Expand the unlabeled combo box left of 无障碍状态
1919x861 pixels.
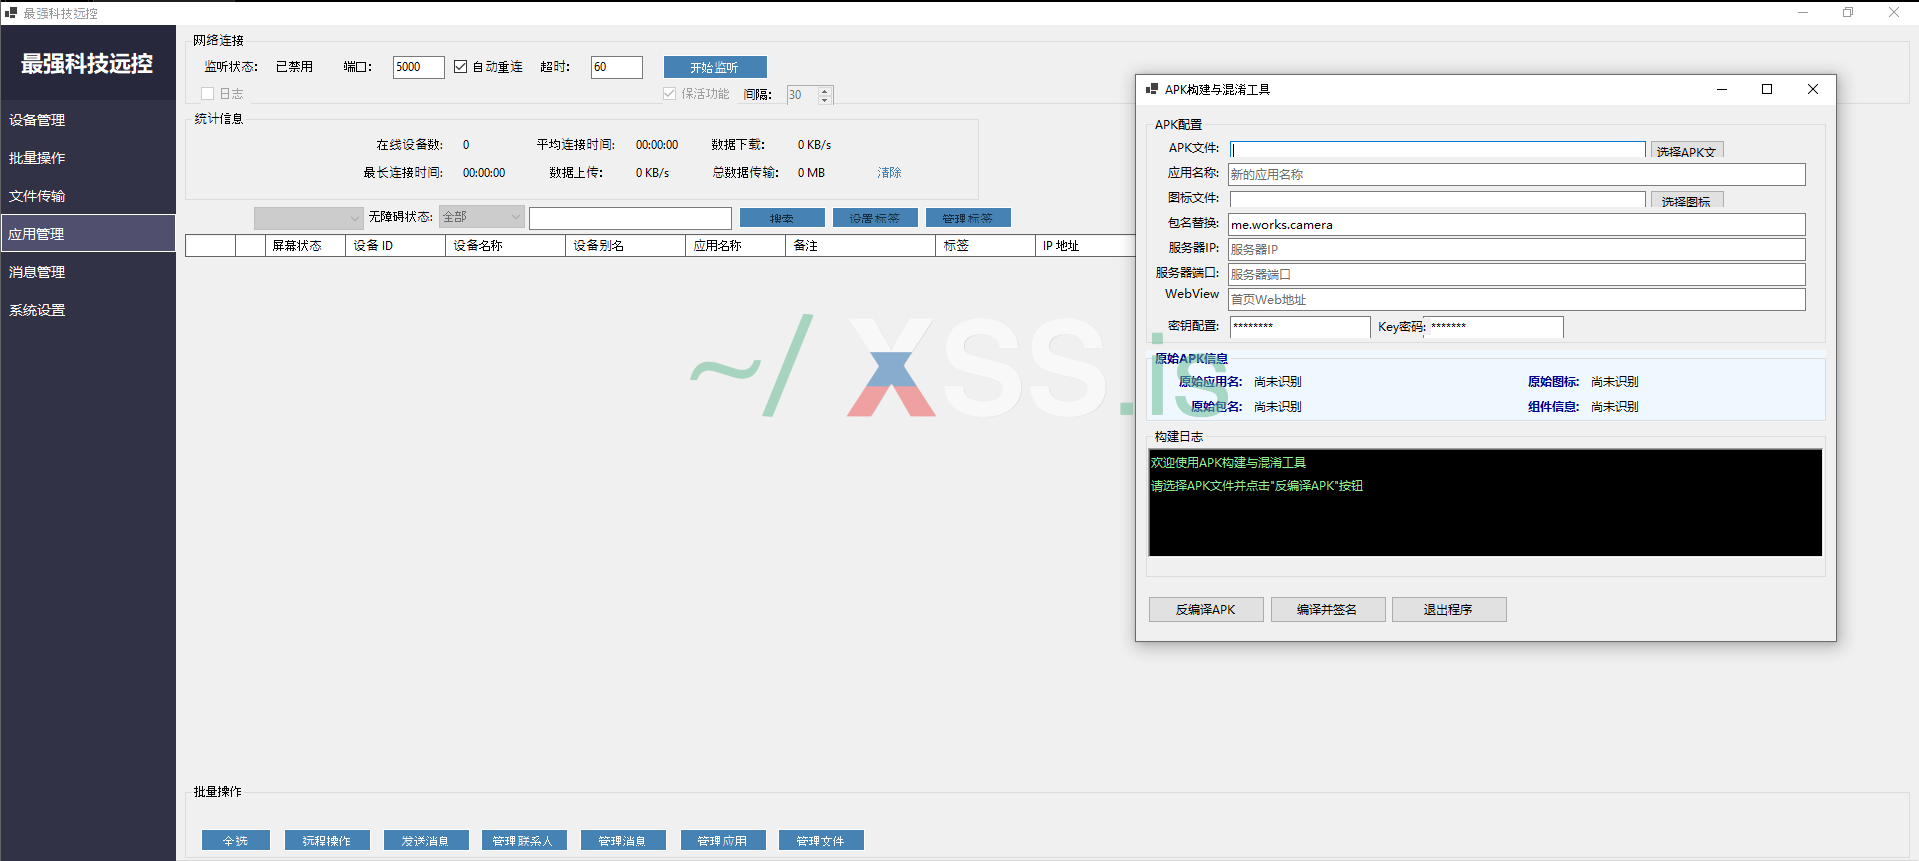click(308, 218)
